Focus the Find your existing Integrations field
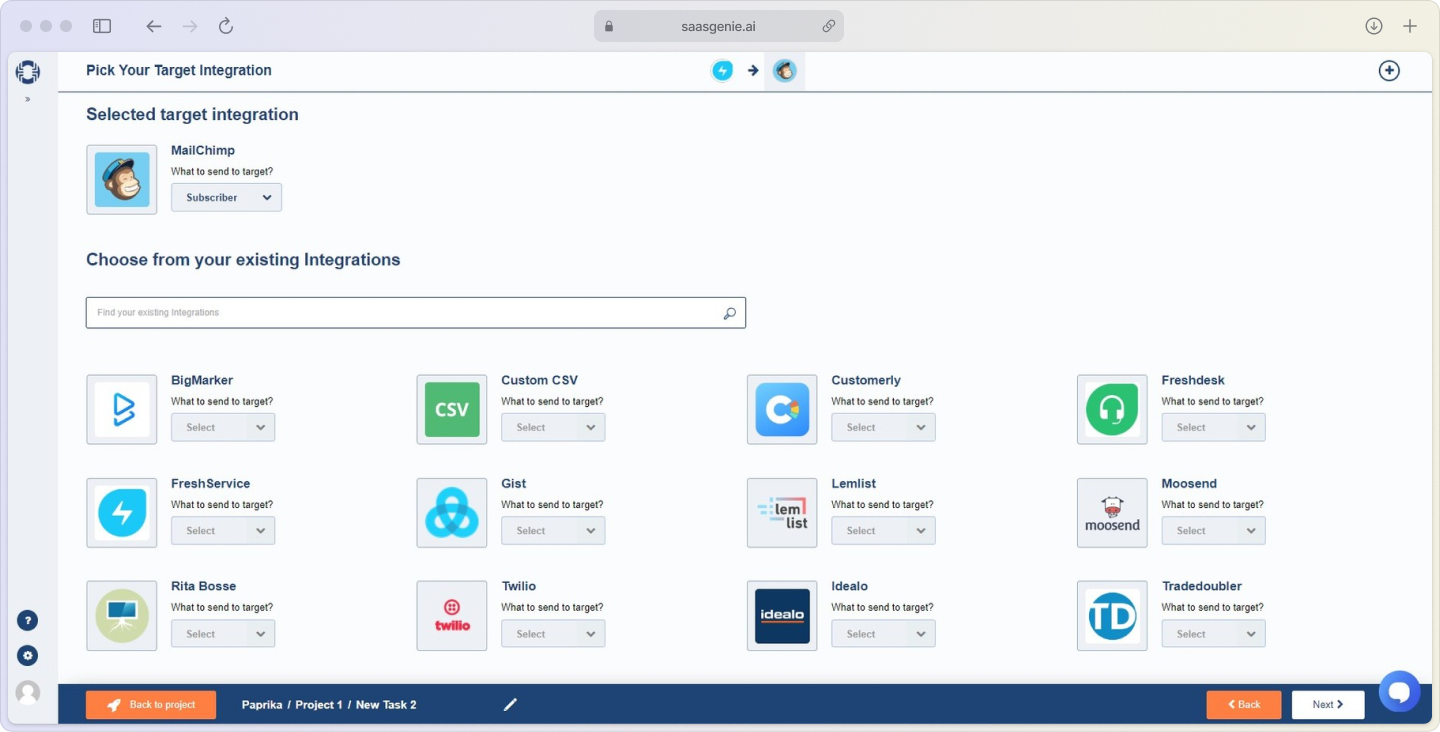1440x732 pixels. click(416, 313)
